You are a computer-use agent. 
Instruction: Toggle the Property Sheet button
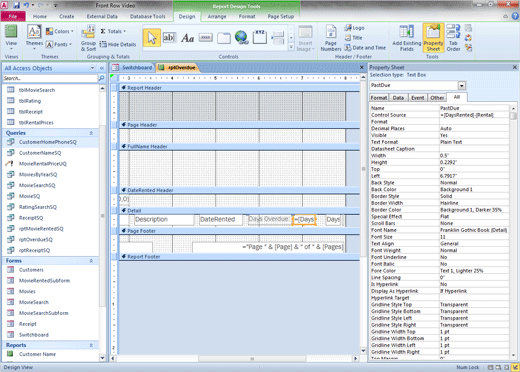(x=433, y=38)
